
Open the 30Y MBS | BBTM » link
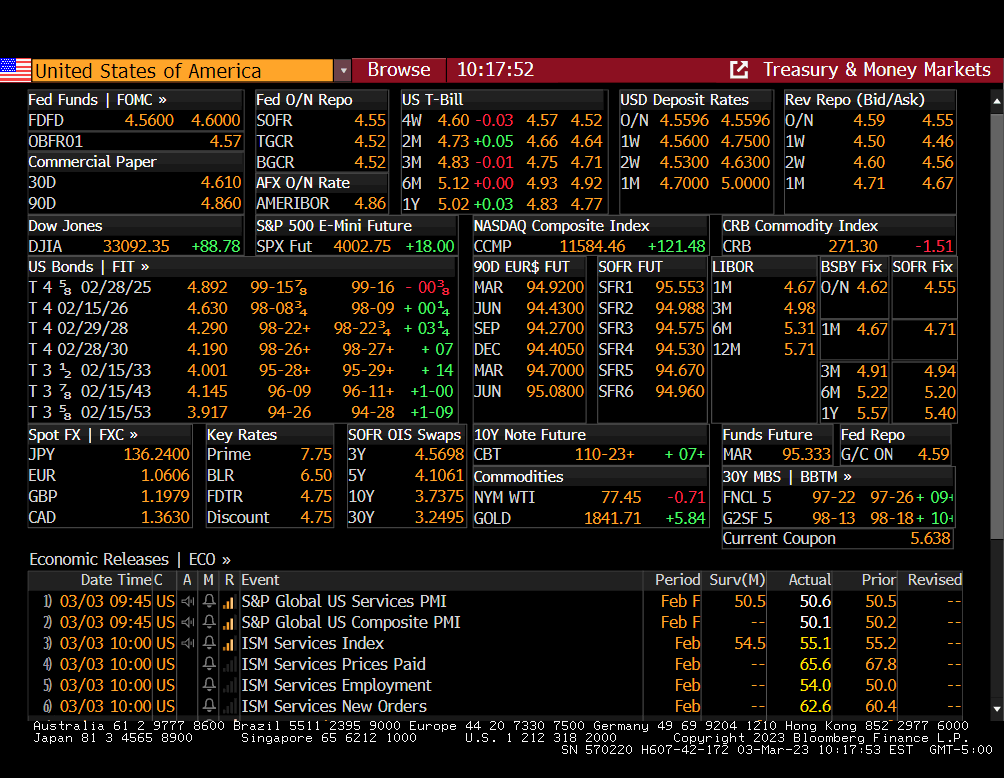click(787, 477)
